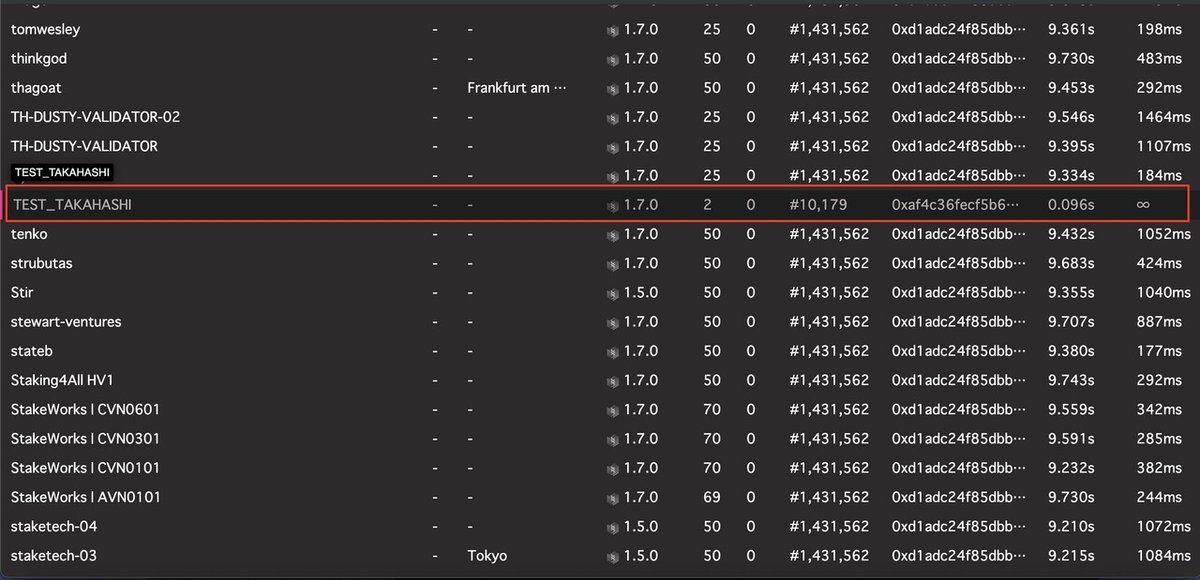This screenshot has height=580, width=1200.
Task: Click the cube icon in the stateb row
Action: (x=613, y=351)
